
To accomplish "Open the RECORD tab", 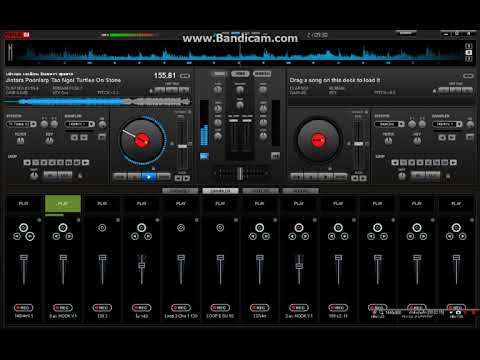I will [x=300, y=191].
